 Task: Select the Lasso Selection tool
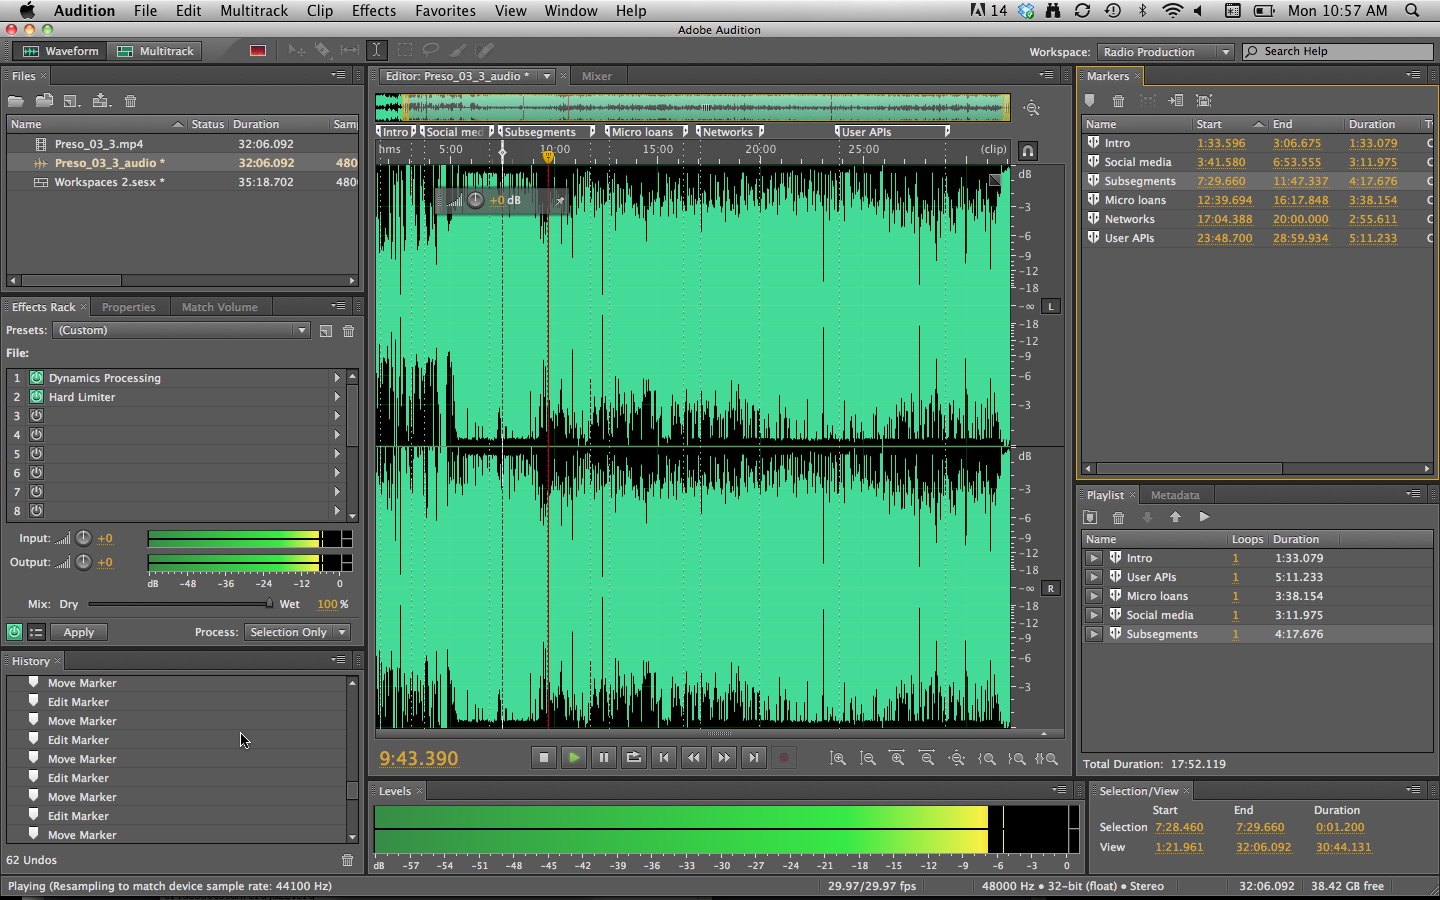pos(431,50)
